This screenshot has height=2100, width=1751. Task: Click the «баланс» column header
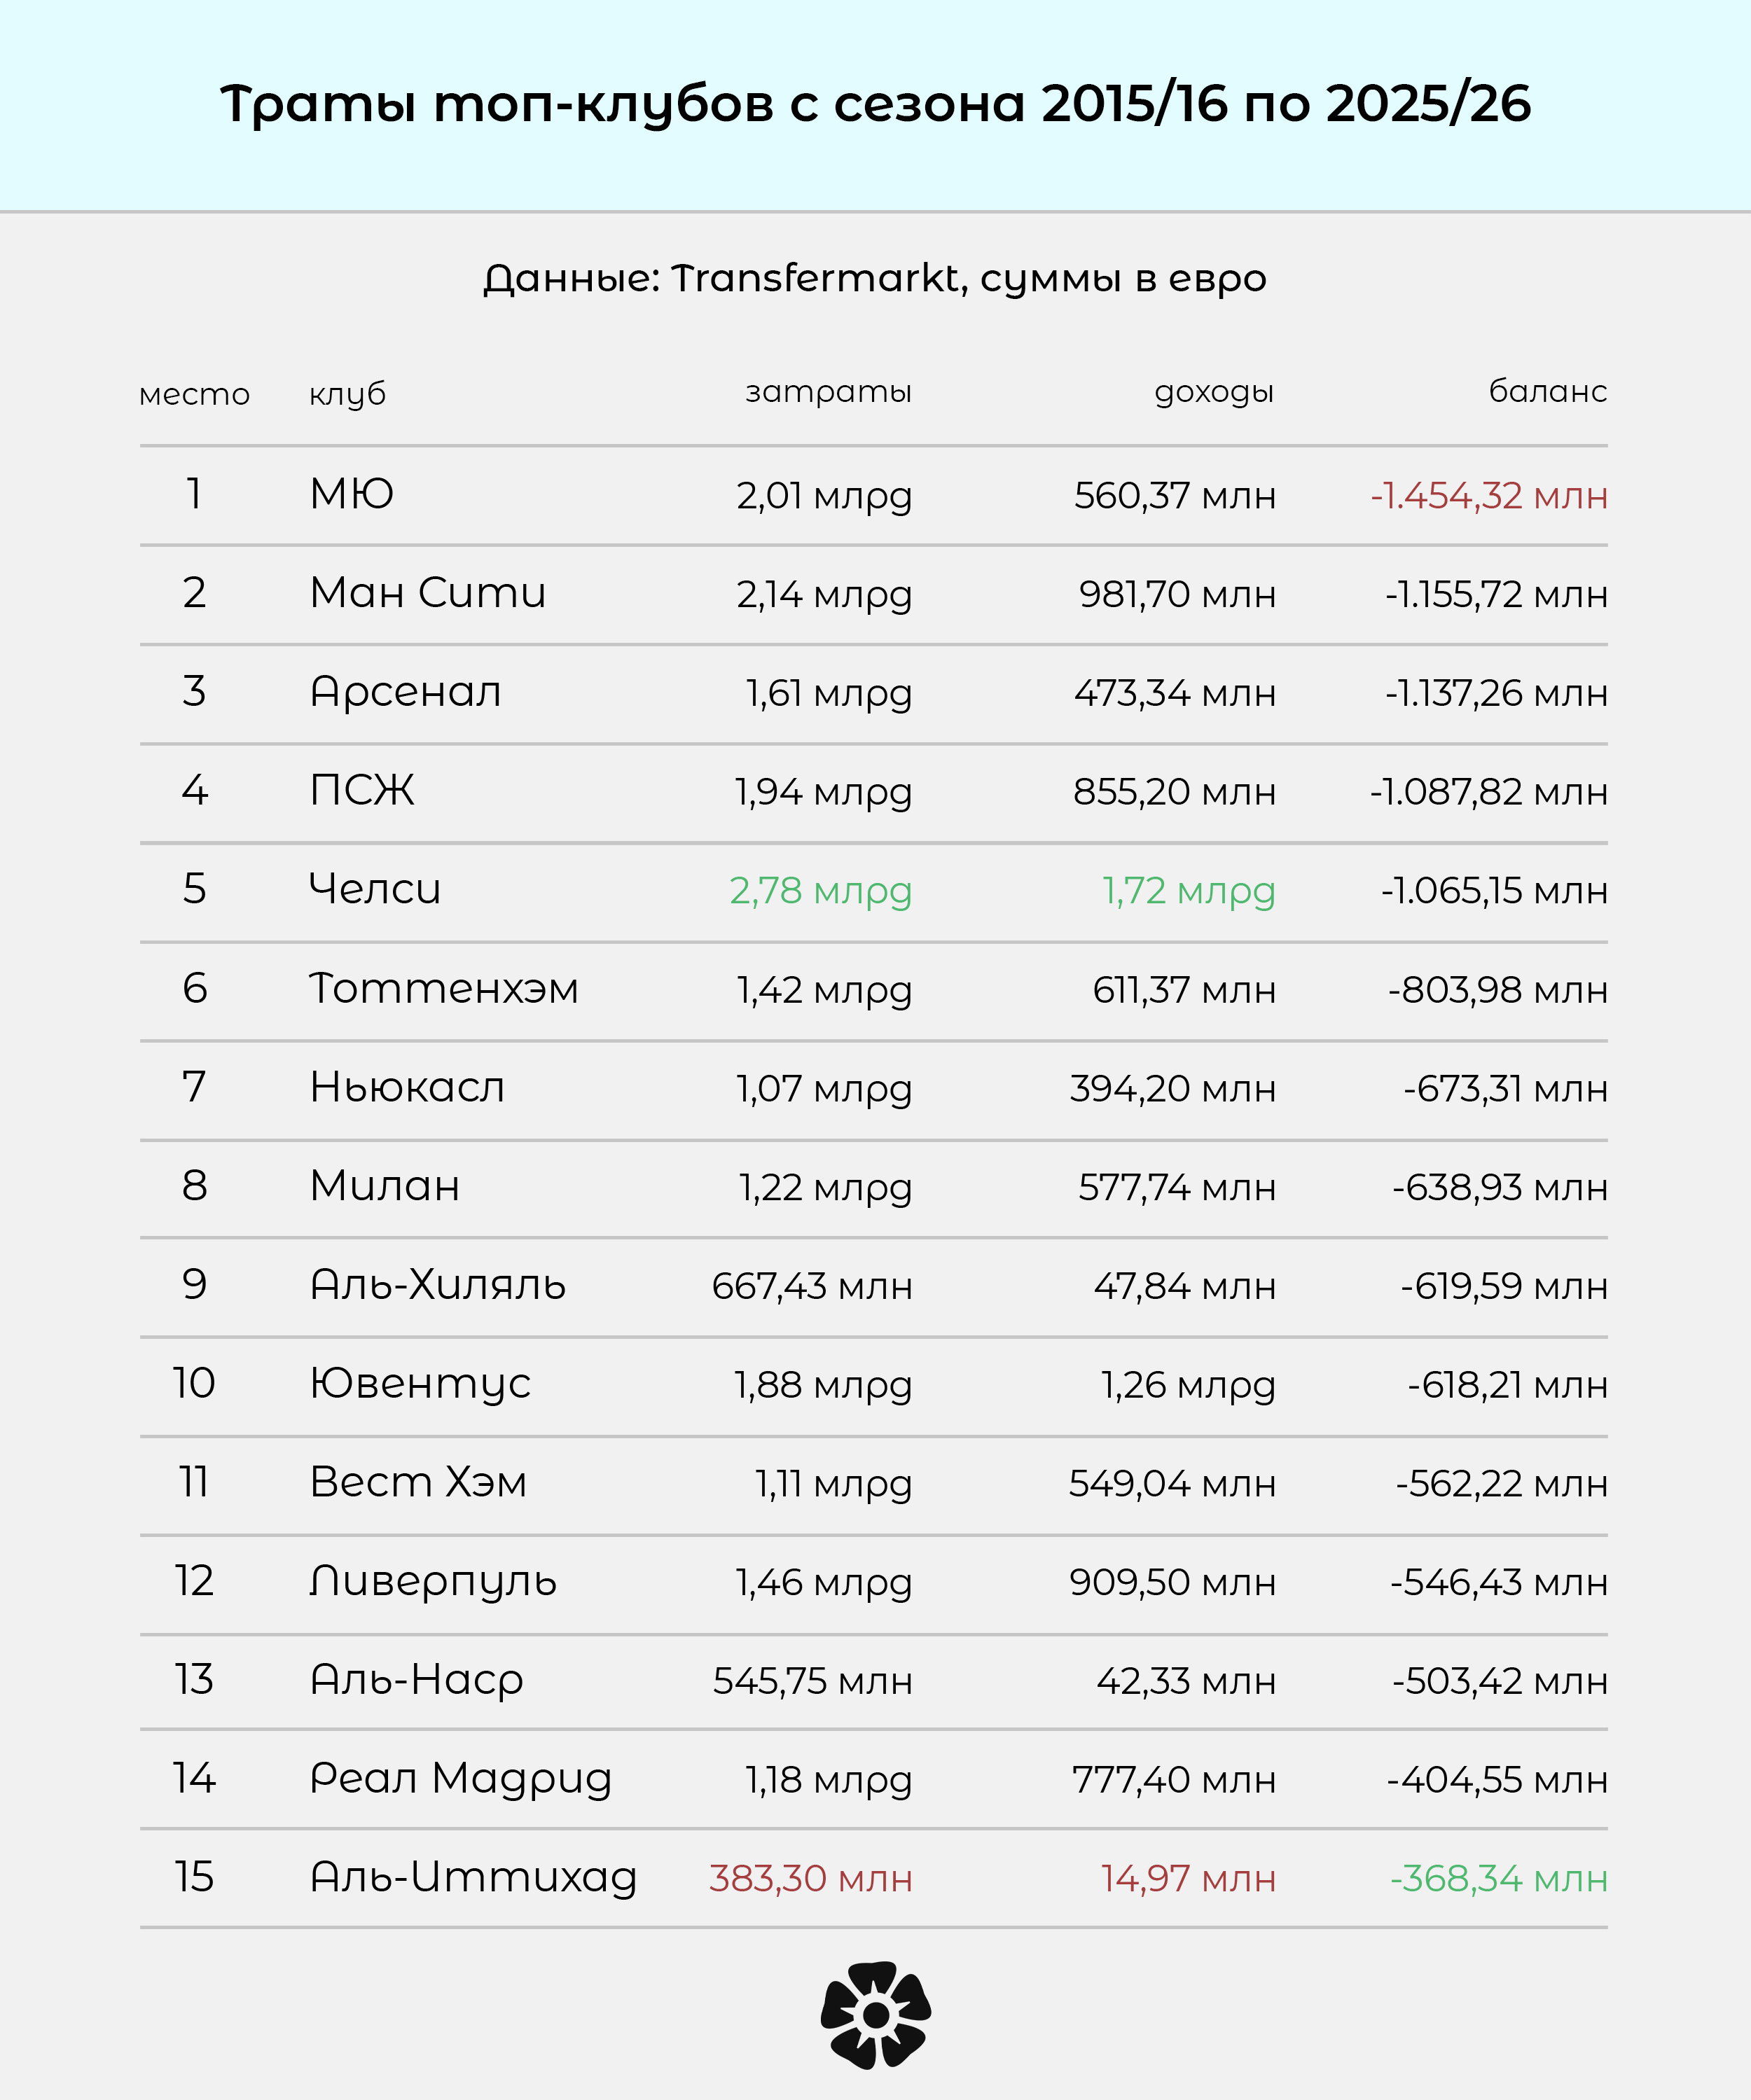pos(1547,391)
